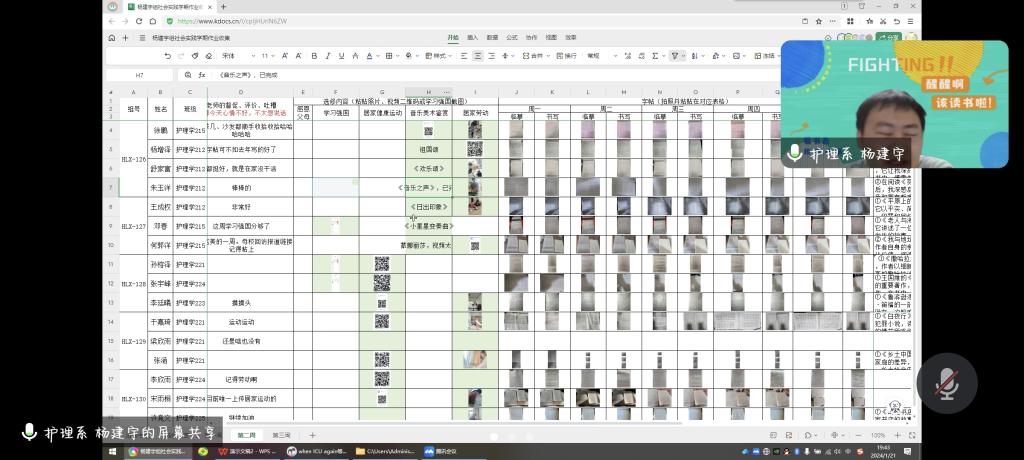Click the filter funnel icon
The image size is (1024, 460).
click(674, 56)
